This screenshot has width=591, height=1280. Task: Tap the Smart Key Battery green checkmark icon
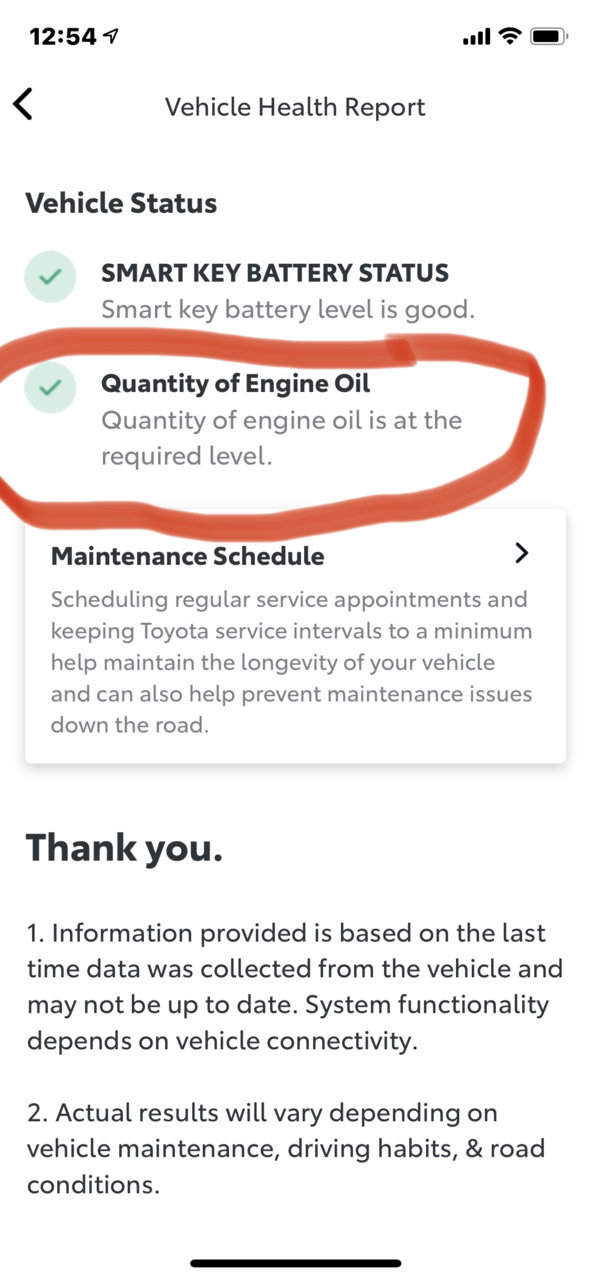tap(50, 278)
